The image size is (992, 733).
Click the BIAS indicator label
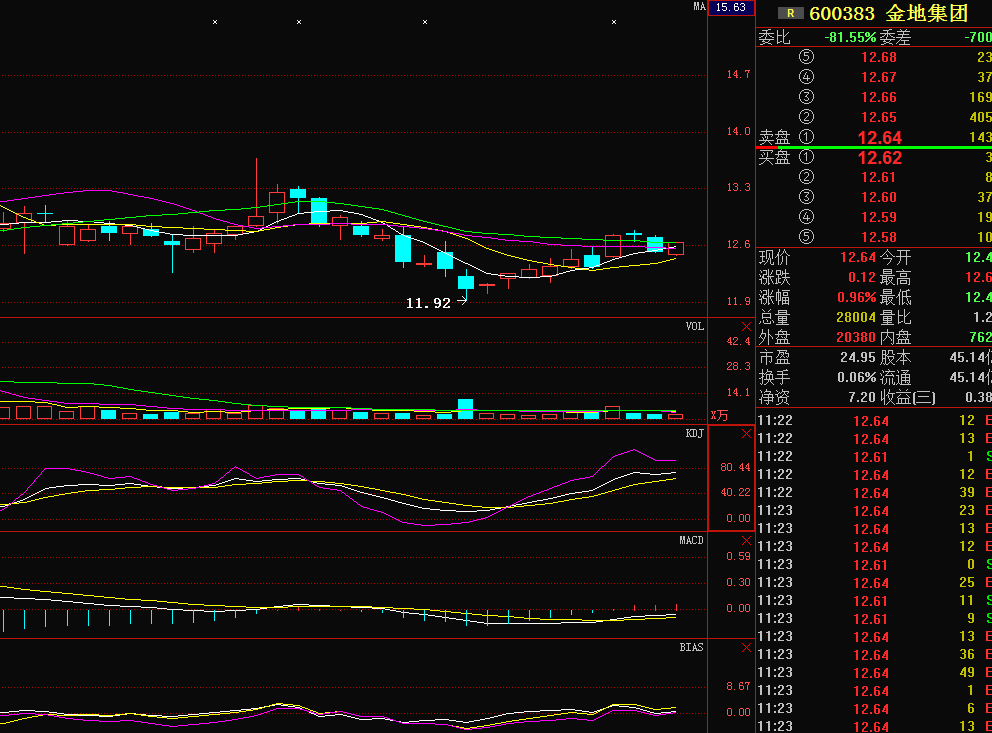pos(691,647)
